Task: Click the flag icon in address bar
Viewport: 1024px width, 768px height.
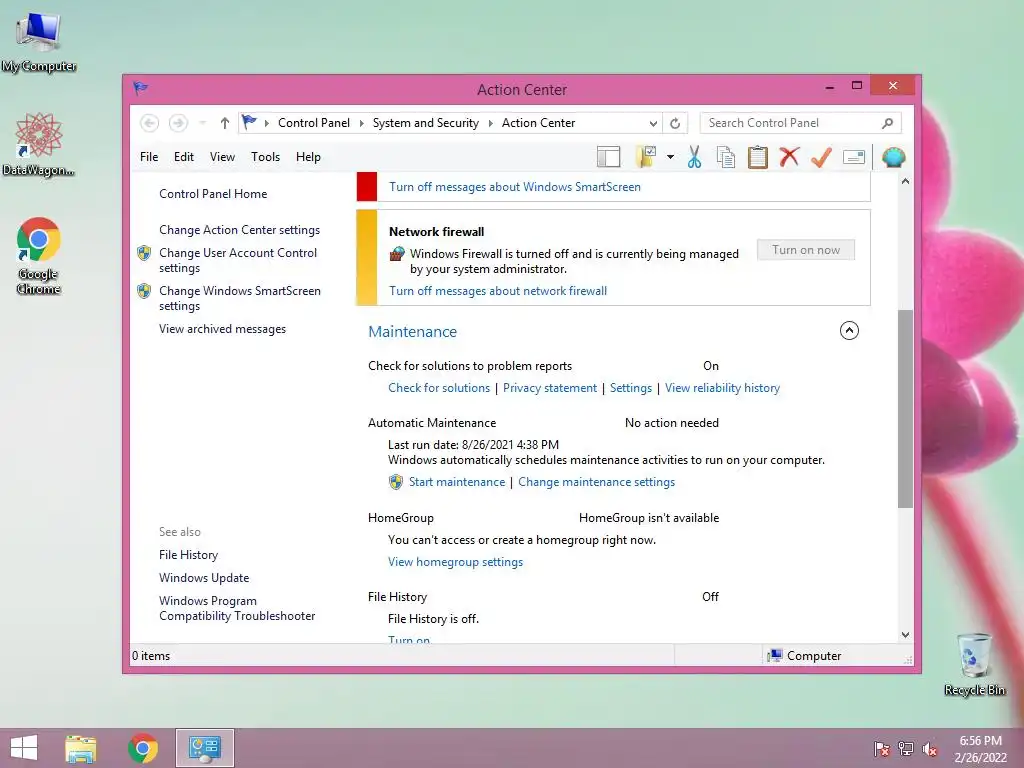Action: [x=249, y=122]
